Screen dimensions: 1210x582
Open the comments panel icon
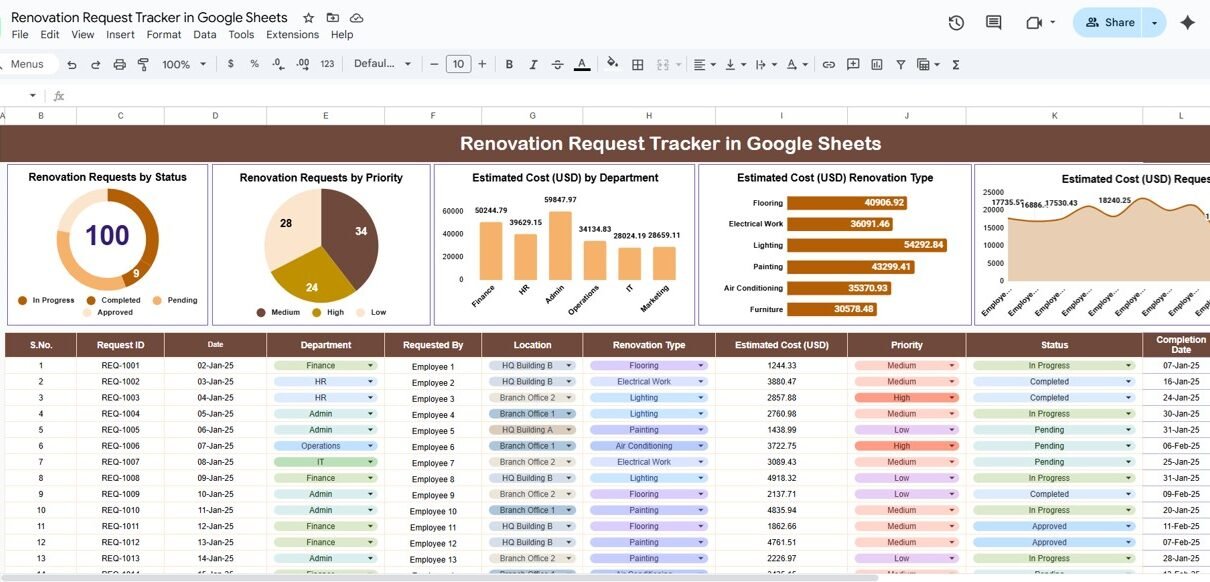(993, 23)
